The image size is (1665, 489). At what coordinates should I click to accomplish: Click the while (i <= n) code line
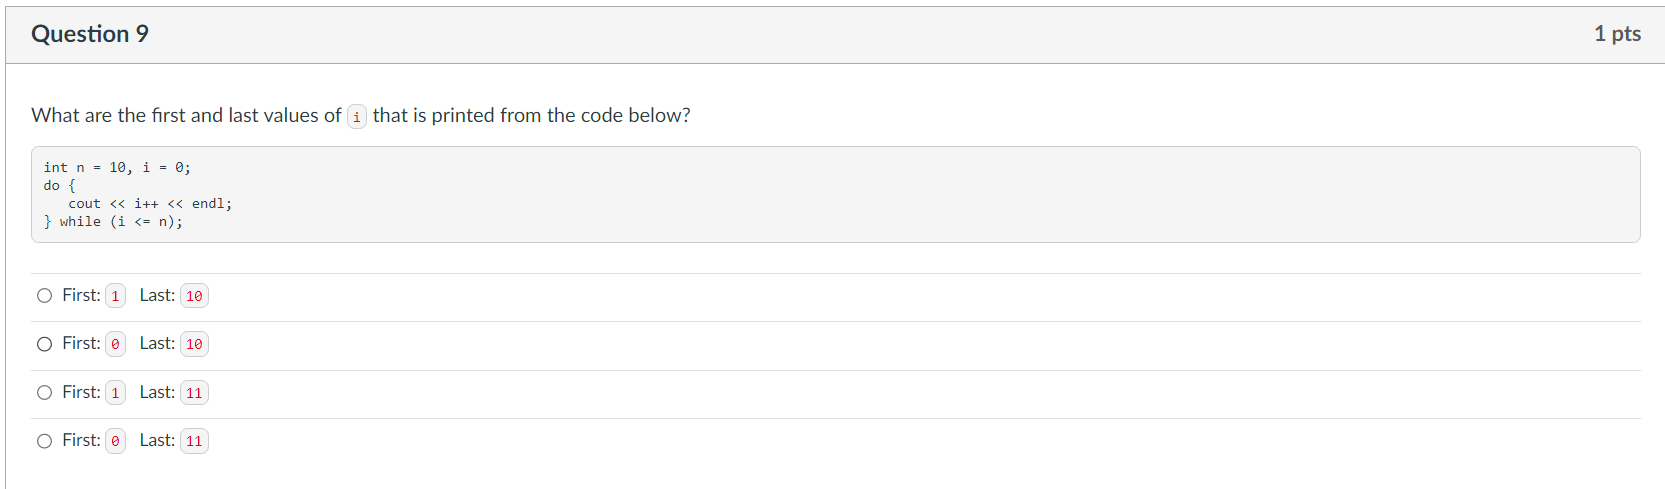pyautogui.click(x=113, y=221)
